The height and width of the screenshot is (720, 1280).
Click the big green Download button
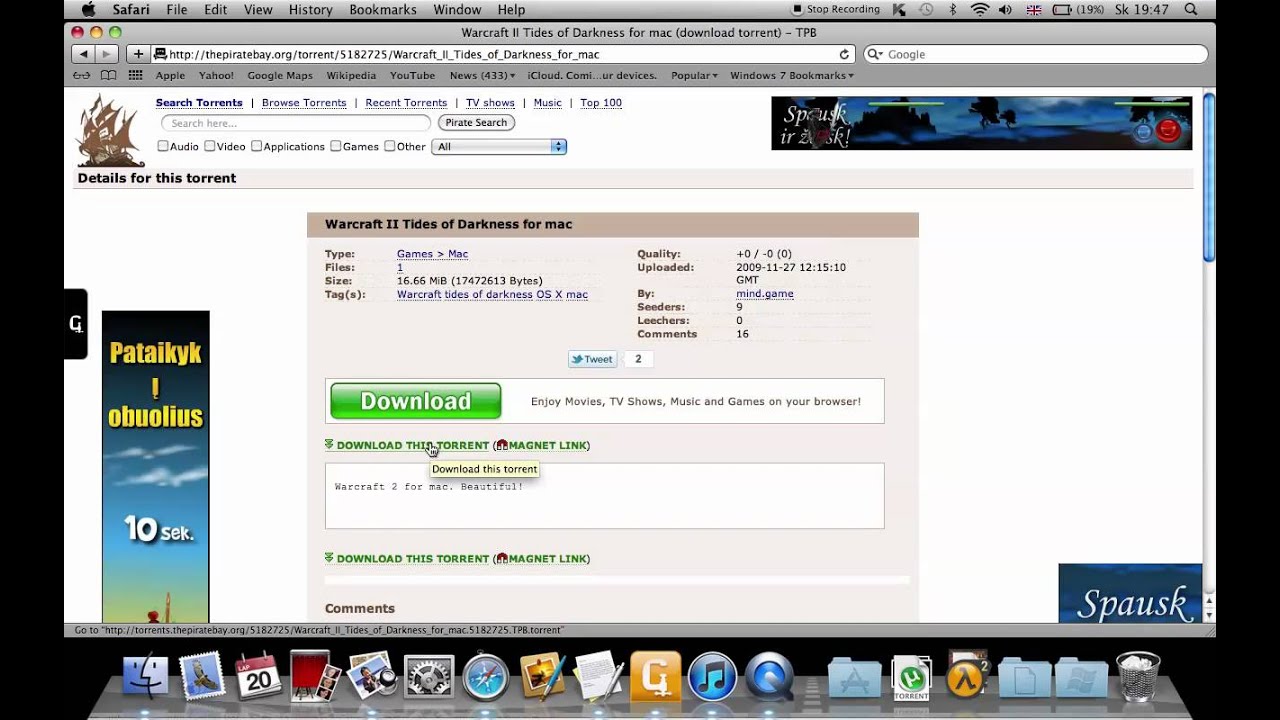415,401
